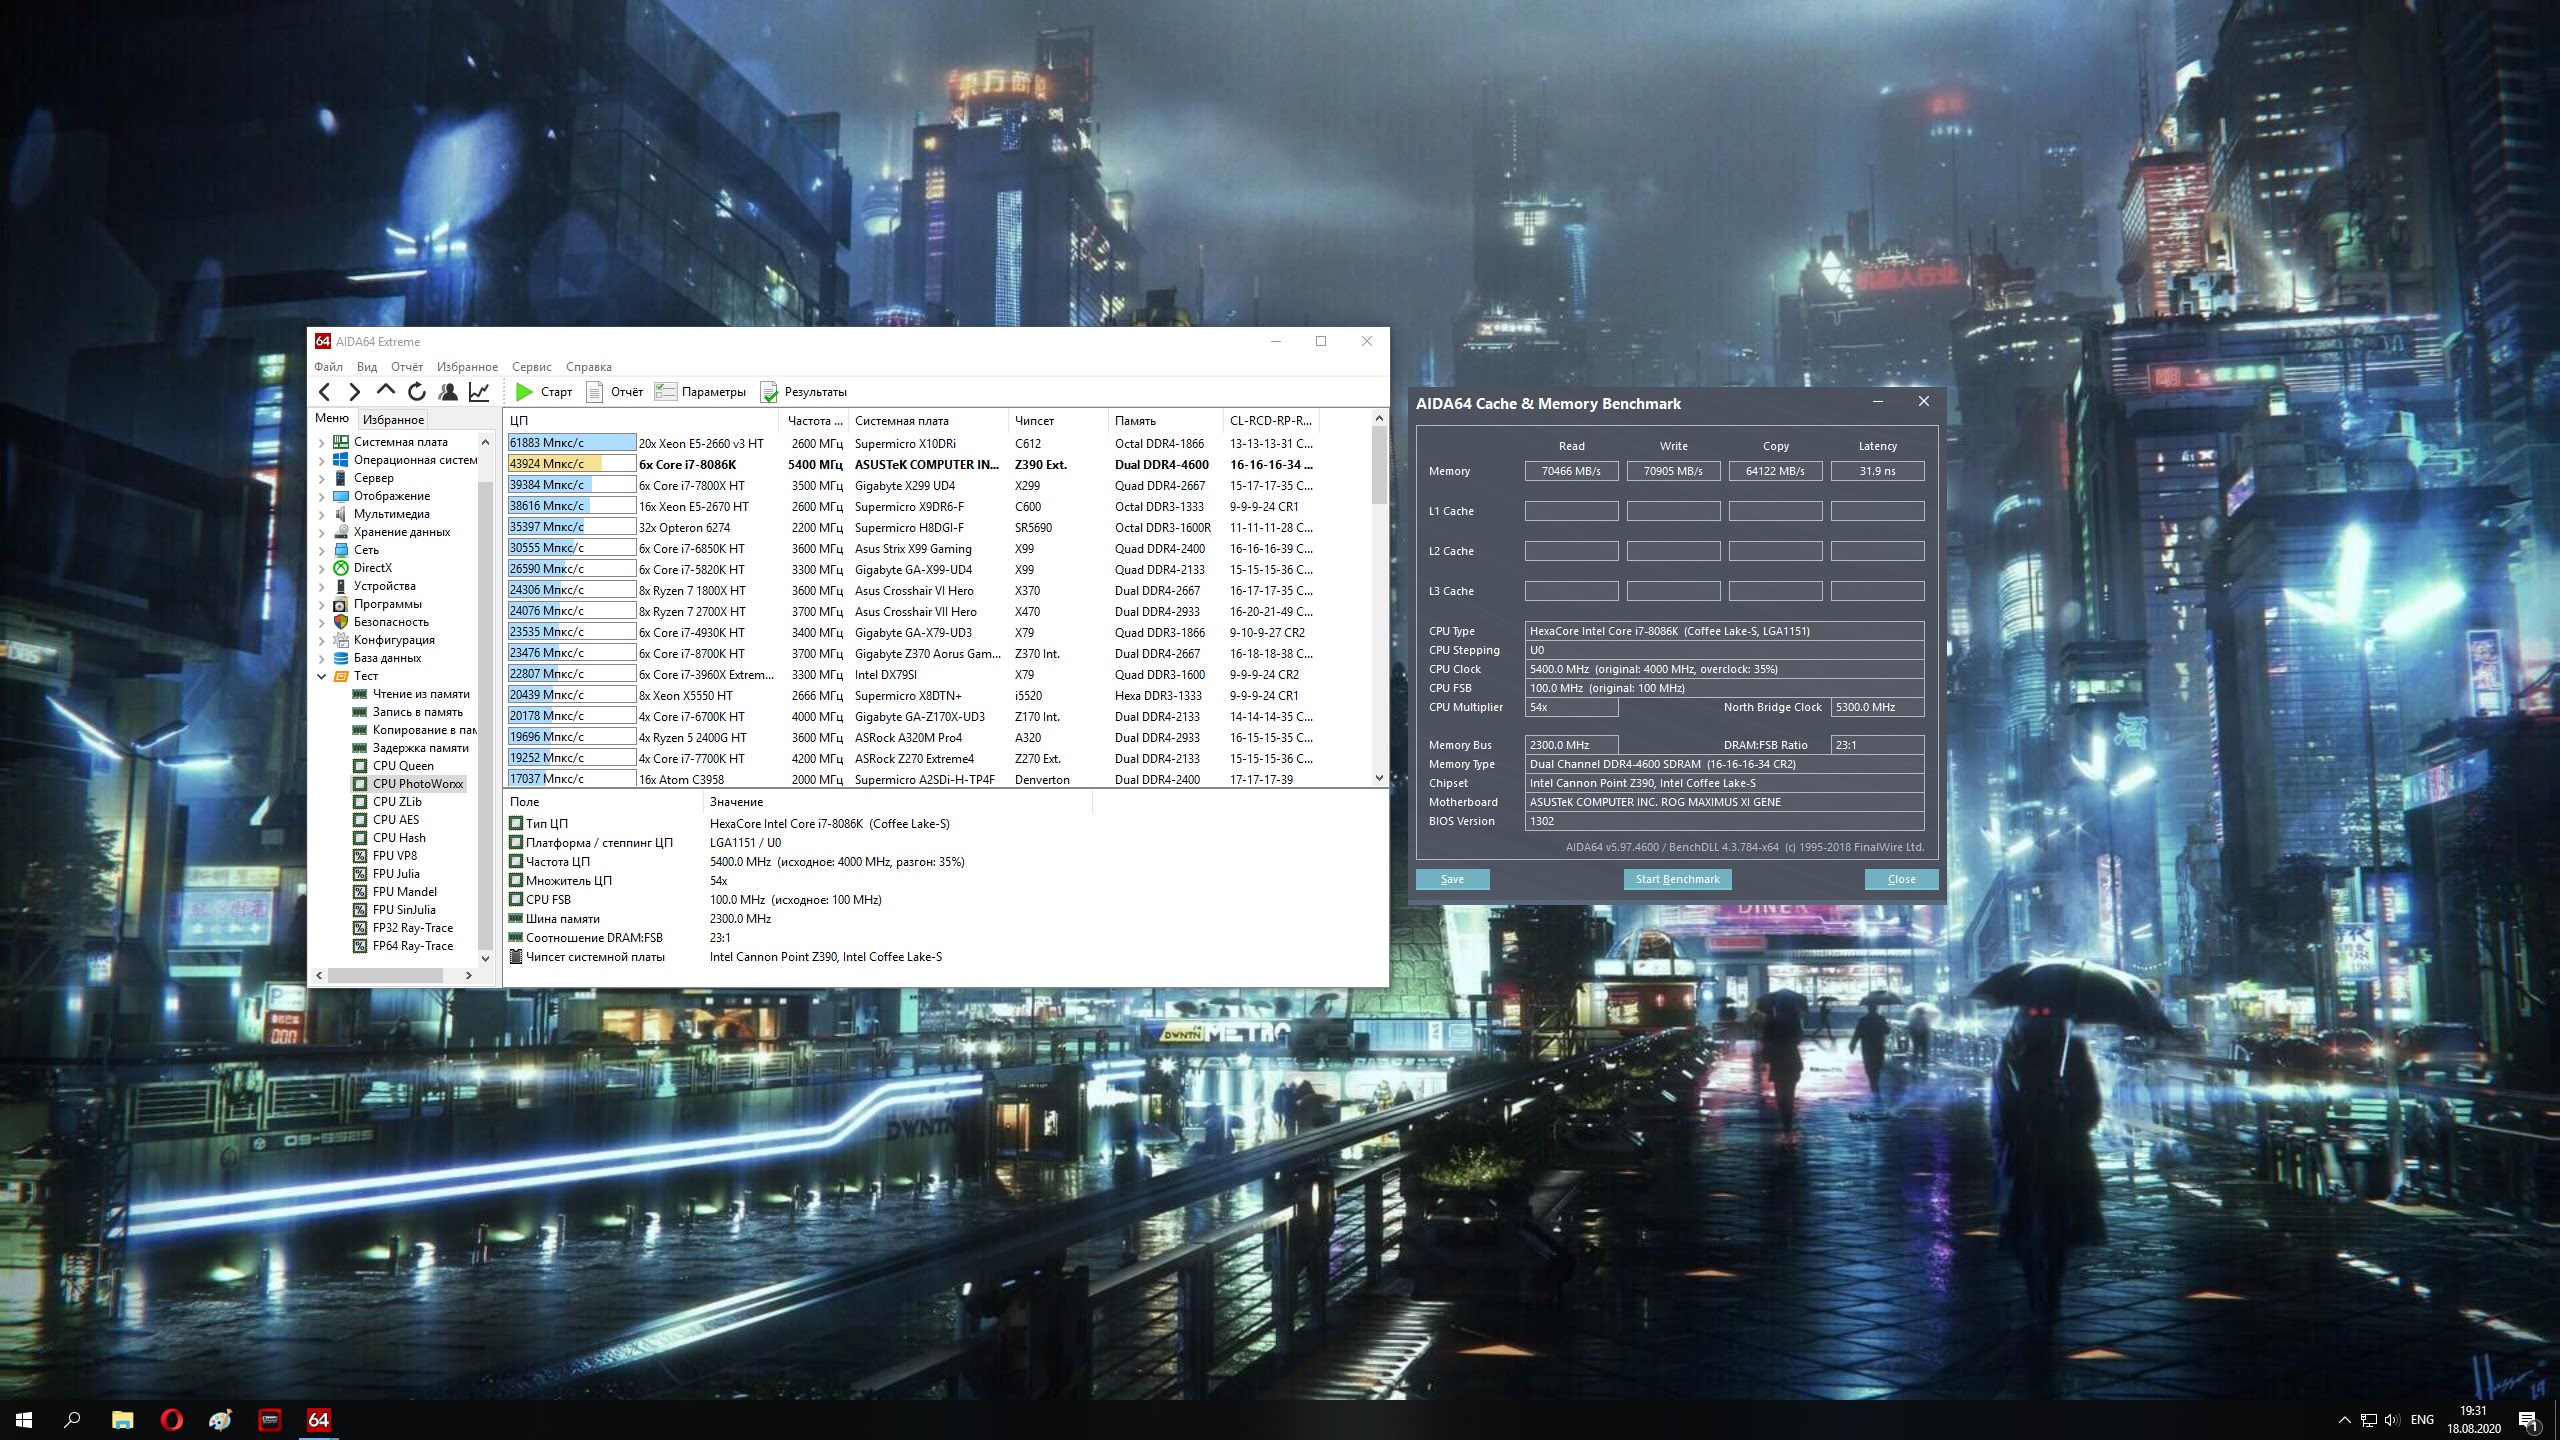
Task: Expand the Мультимедиа tree node
Action: 321,514
